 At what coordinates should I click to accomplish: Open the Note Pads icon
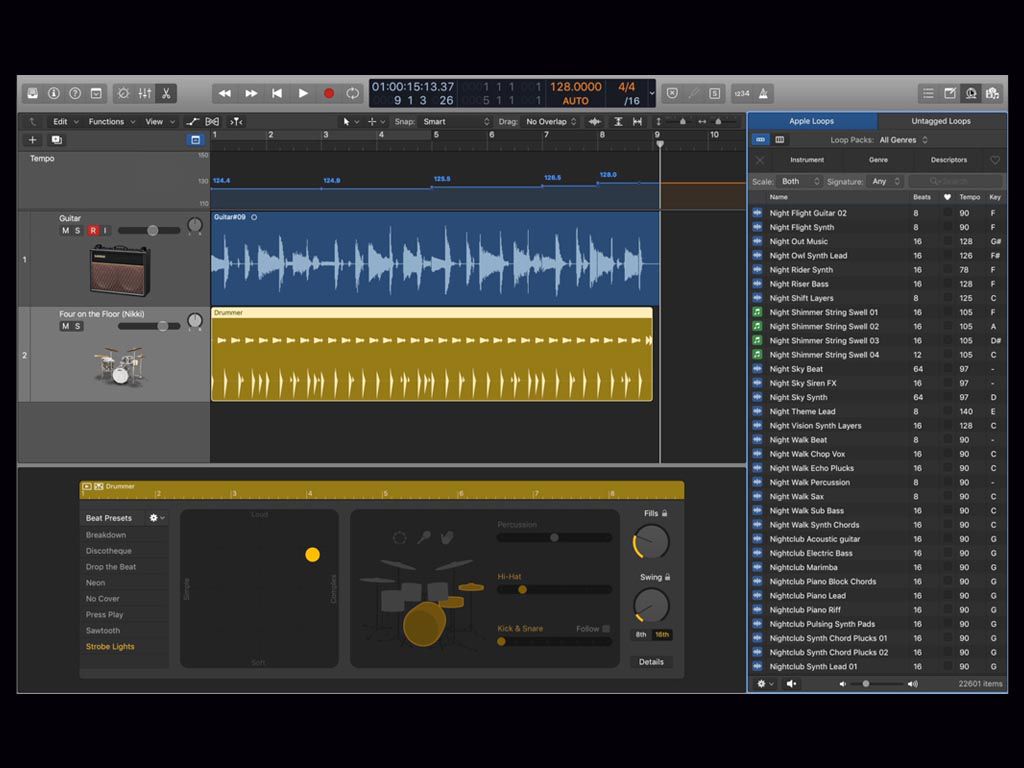coord(950,93)
